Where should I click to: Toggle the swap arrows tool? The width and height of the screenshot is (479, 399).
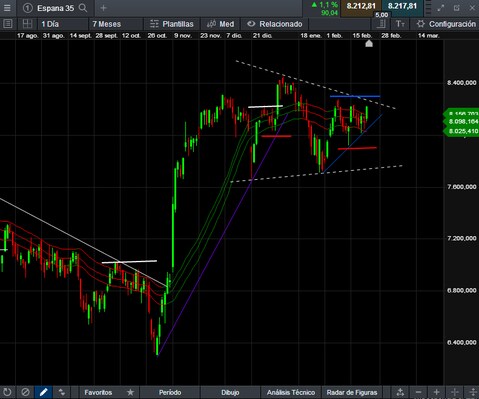62,392
